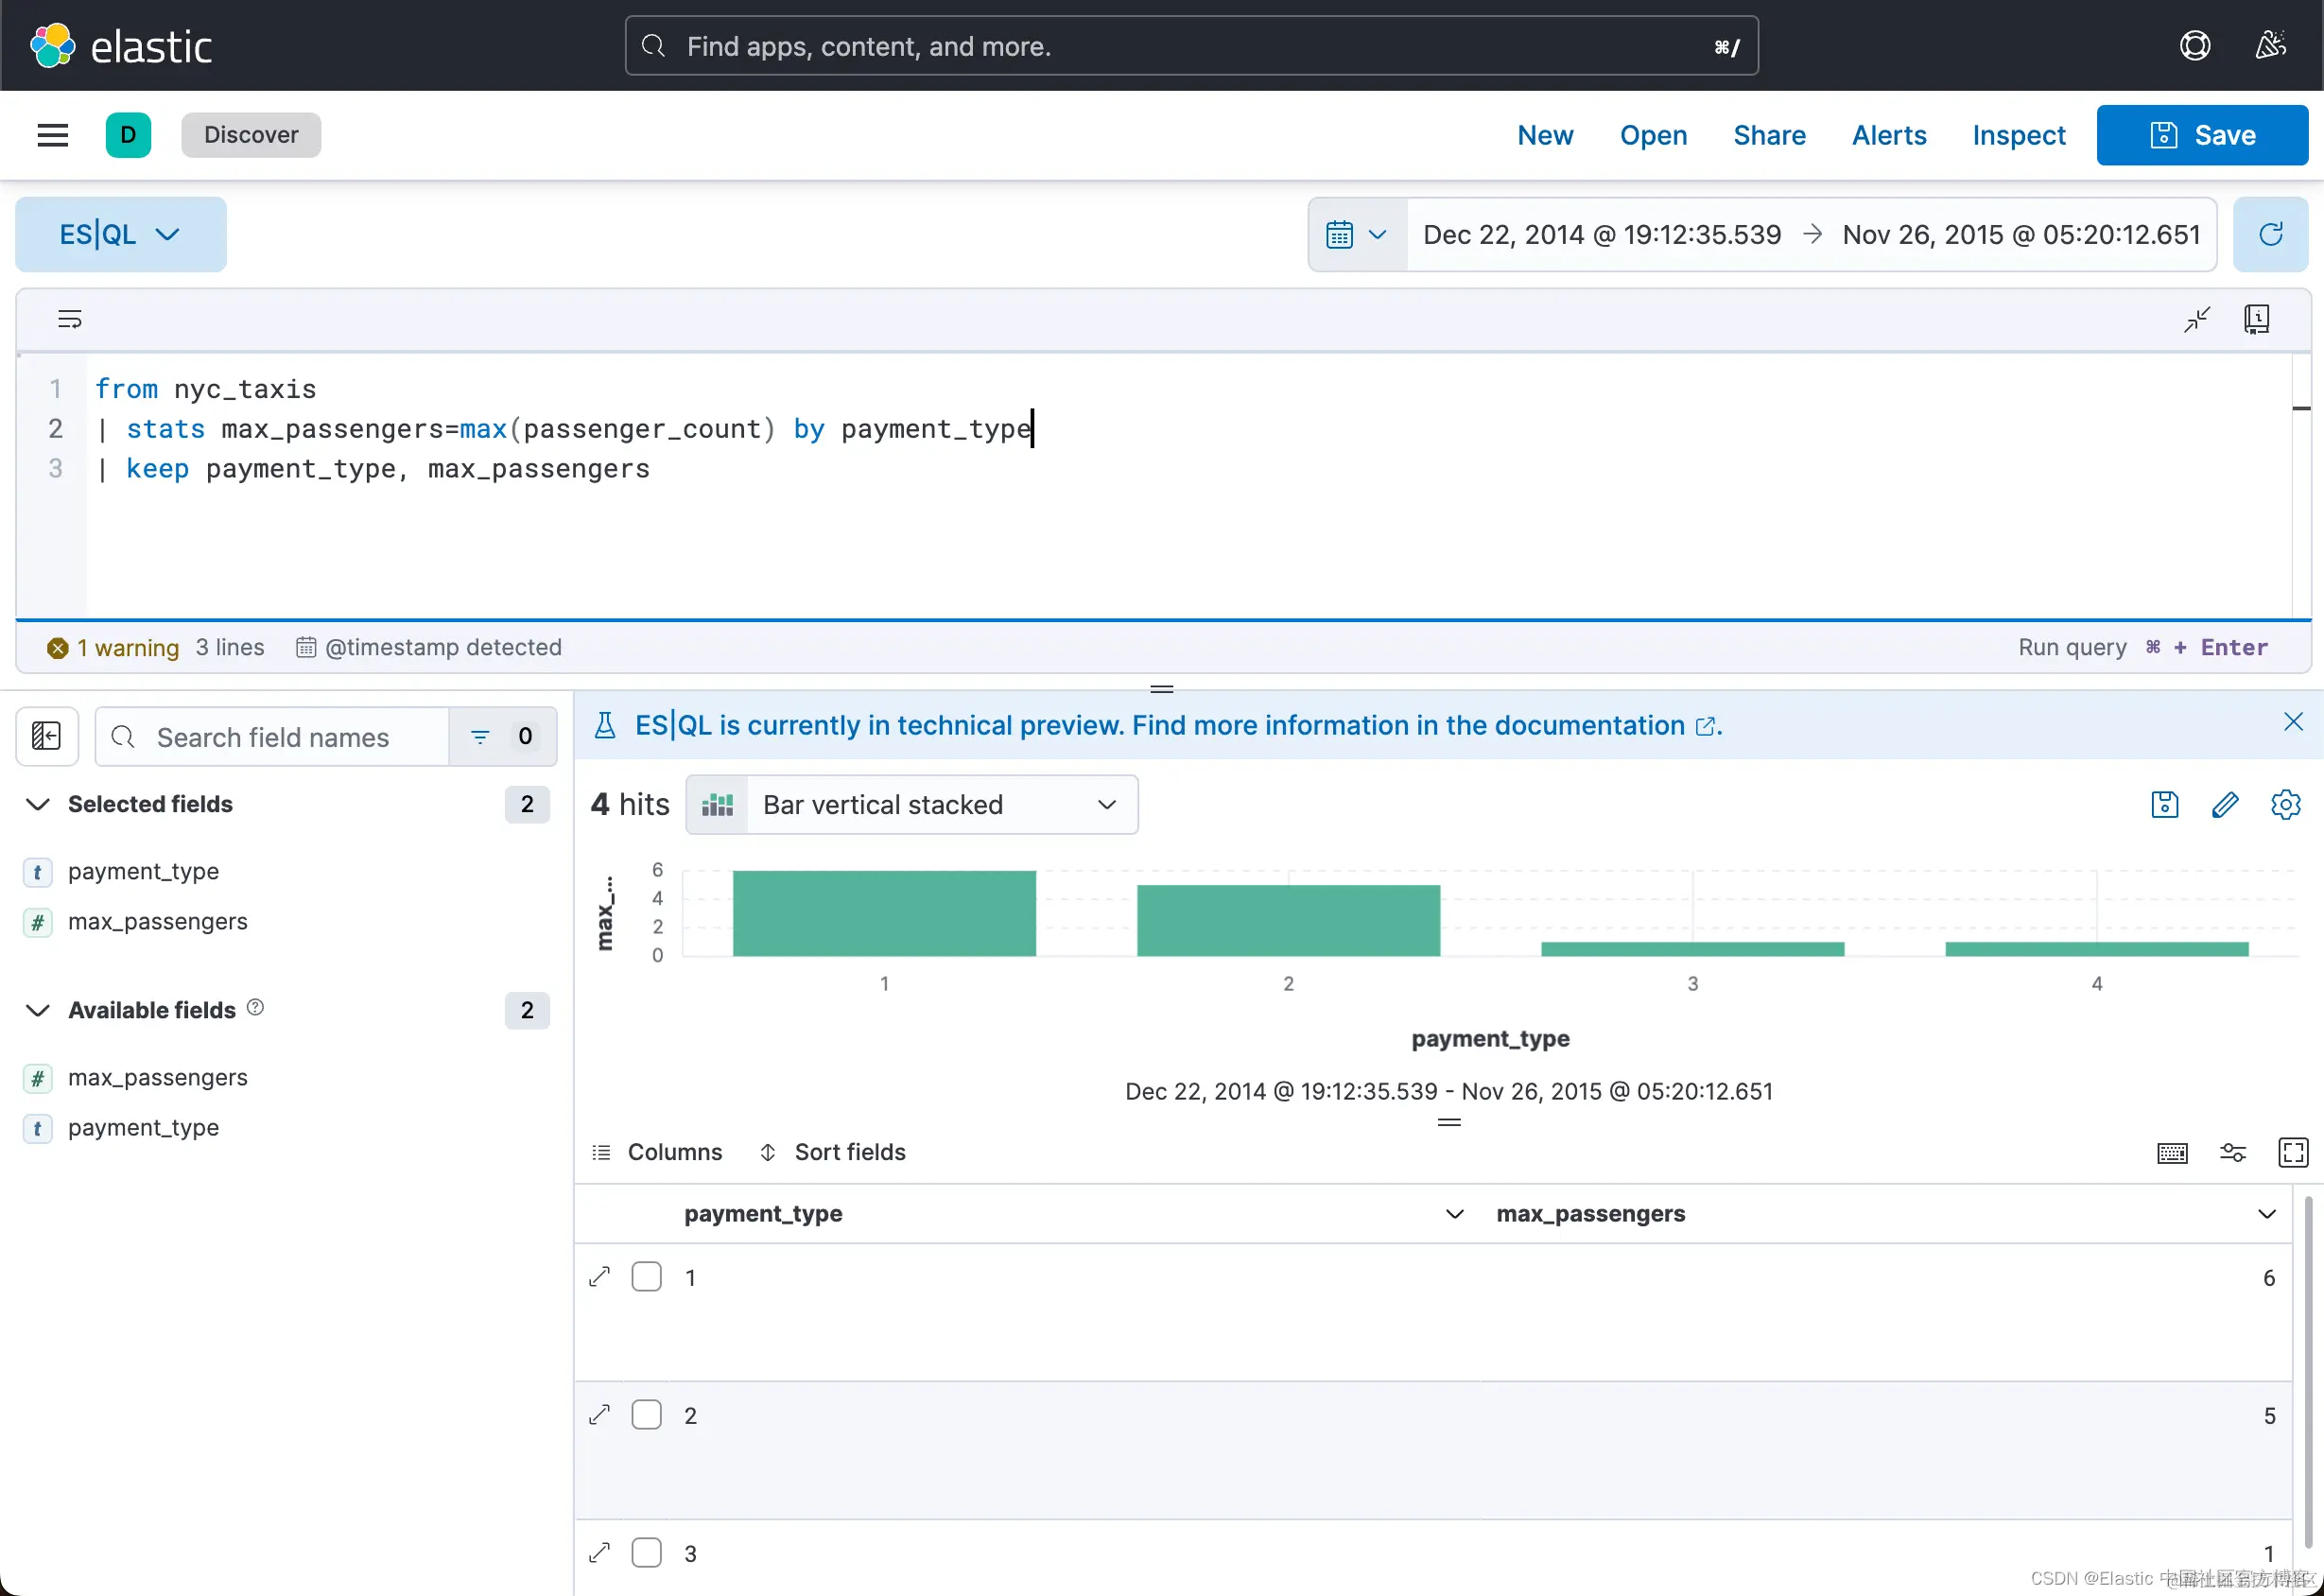The width and height of the screenshot is (2324, 1596).
Task: Hide the field list sidebar icon
Action: coord(47,737)
